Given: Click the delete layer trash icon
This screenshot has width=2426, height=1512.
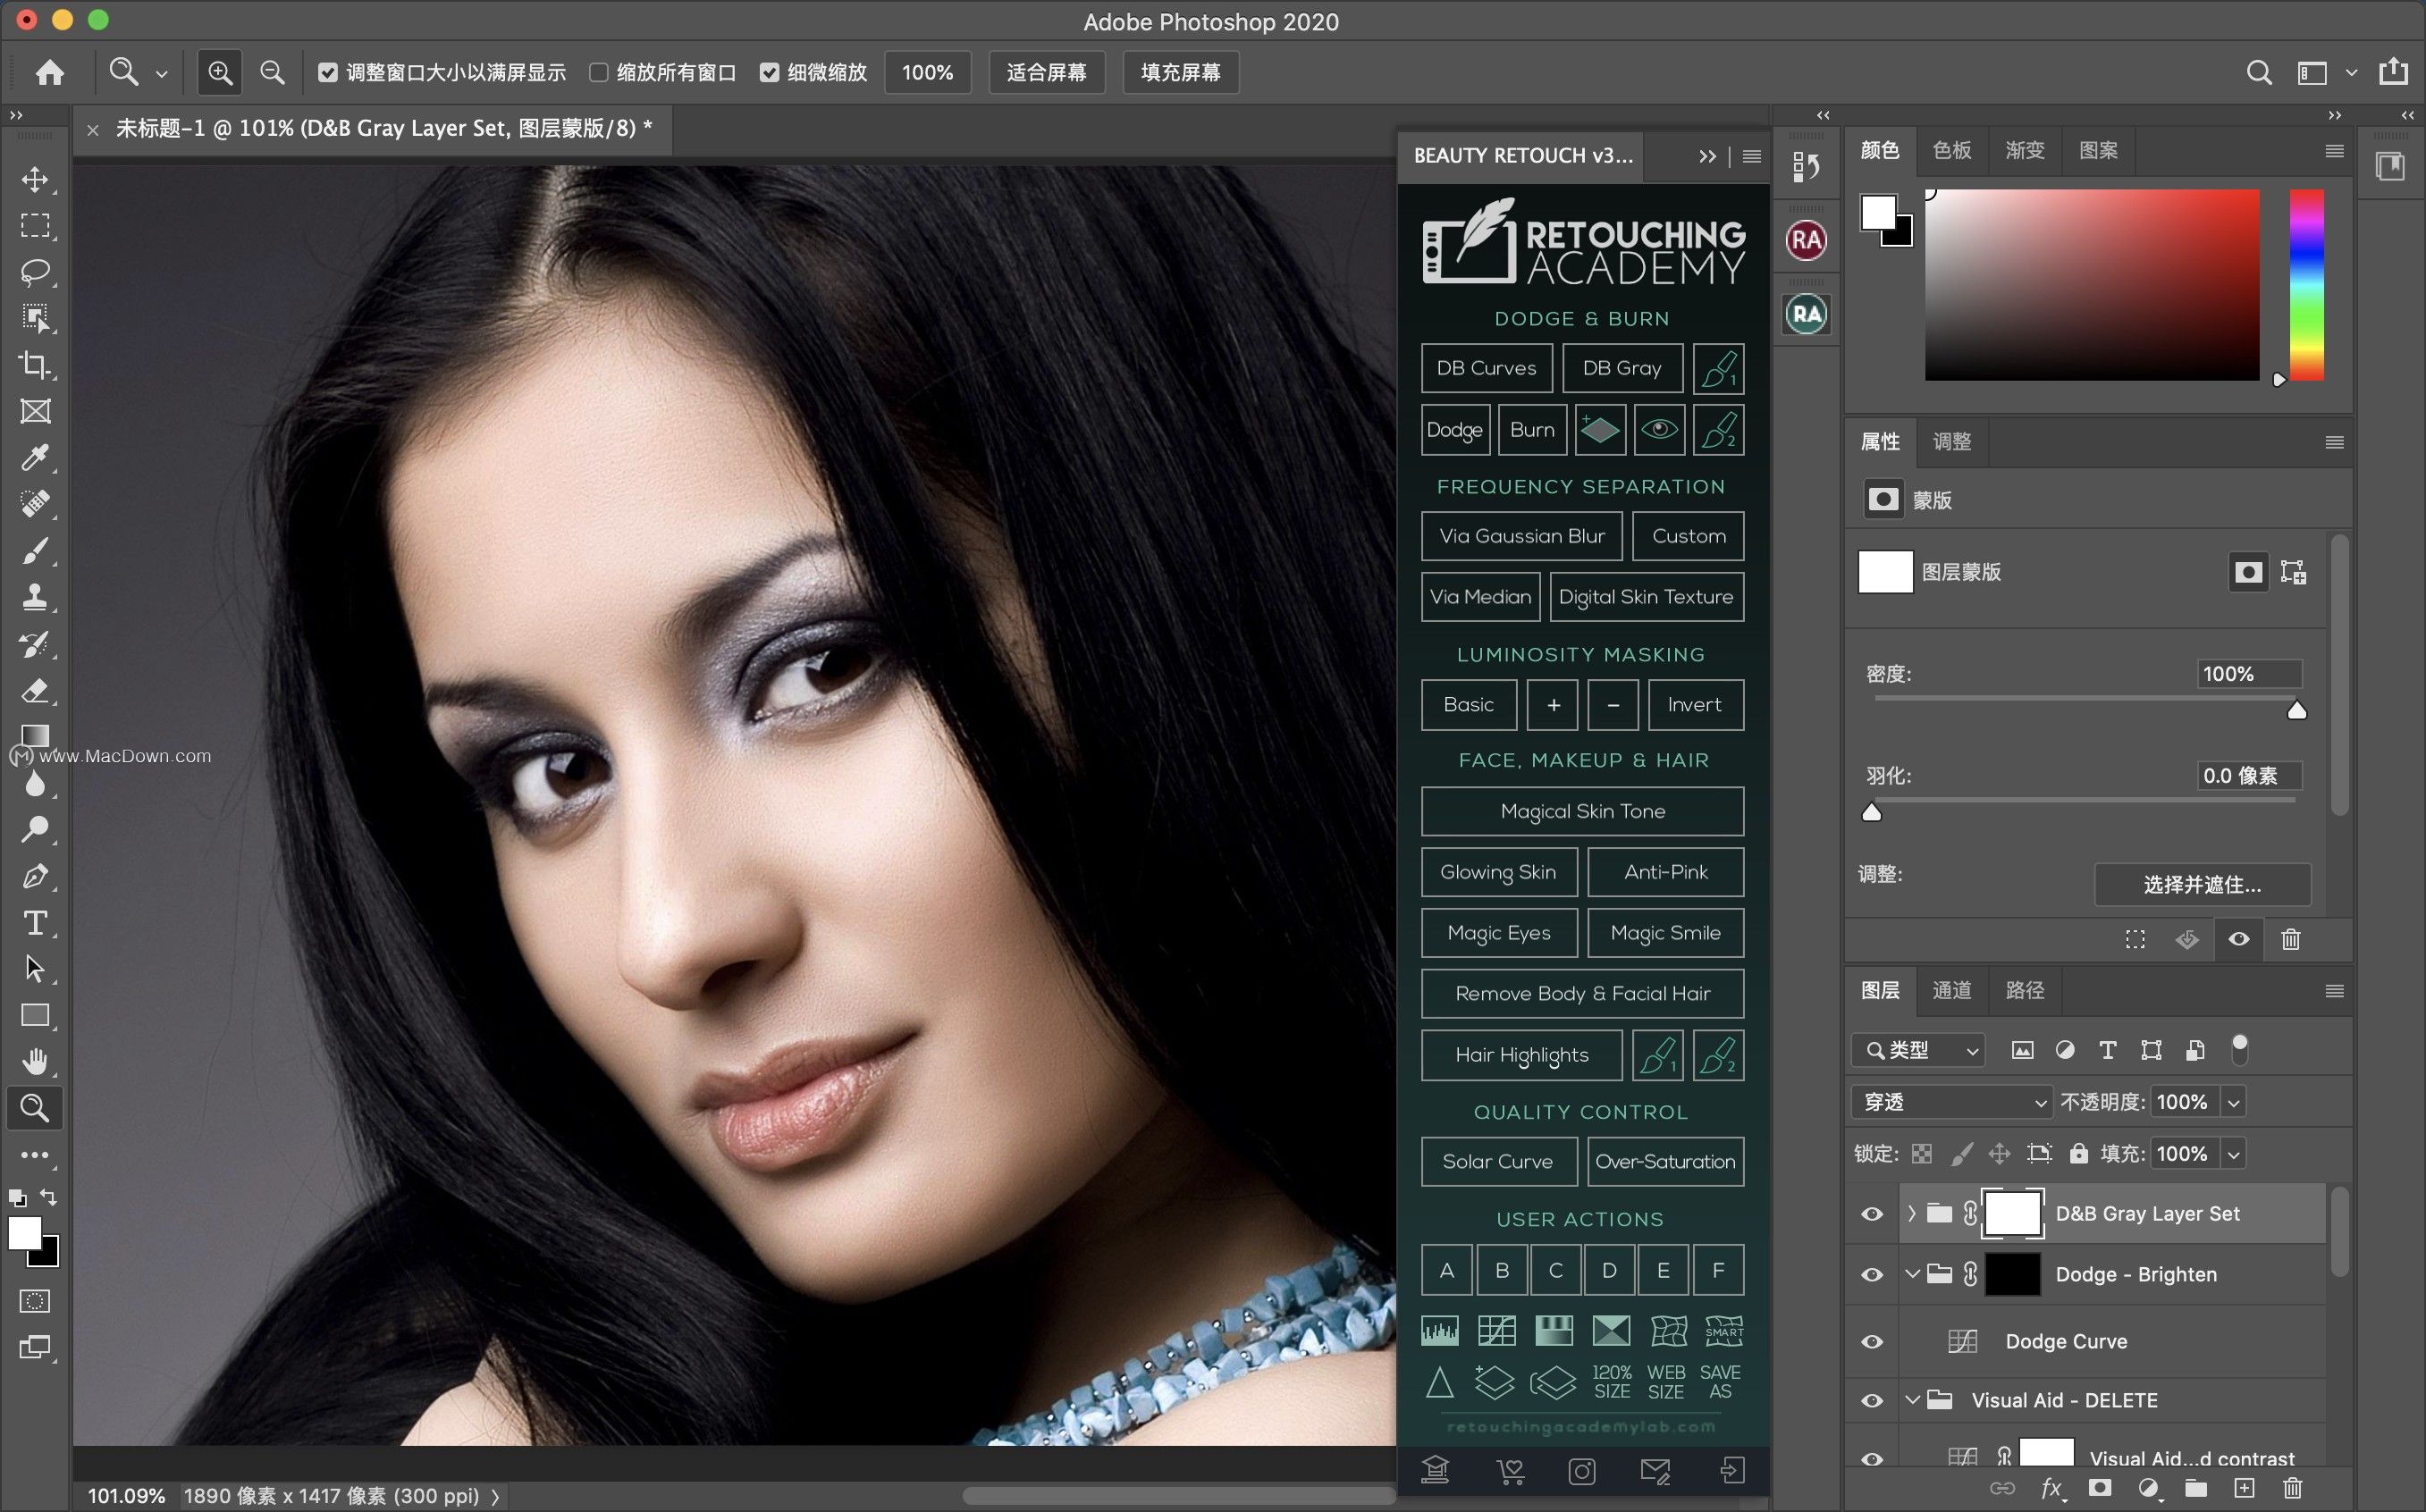Looking at the screenshot, I should pyautogui.click(x=2292, y=1488).
